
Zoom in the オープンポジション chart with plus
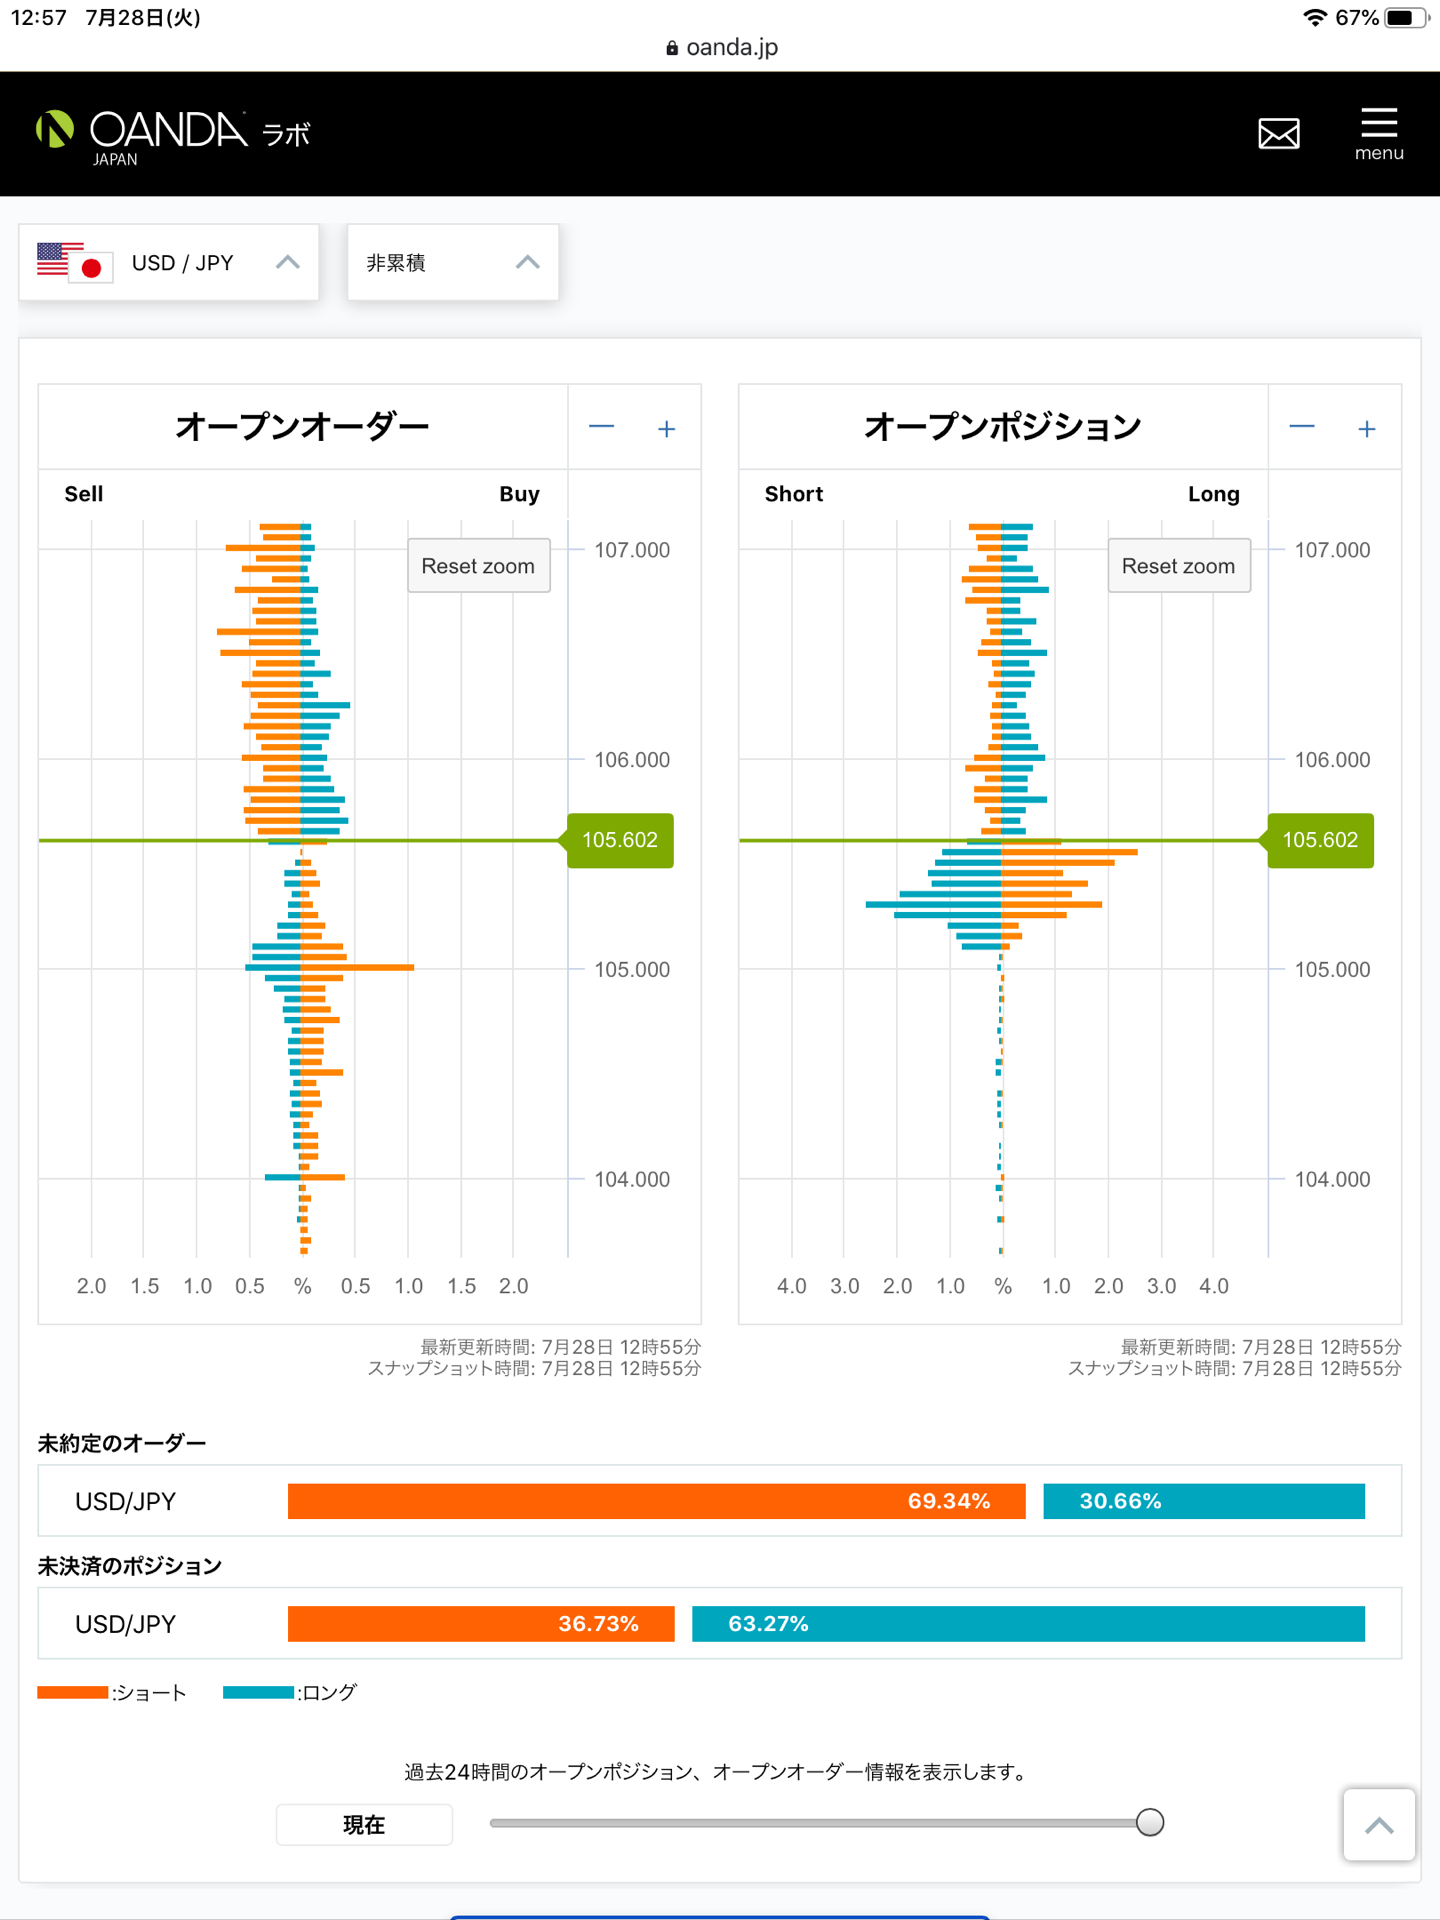point(1366,429)
